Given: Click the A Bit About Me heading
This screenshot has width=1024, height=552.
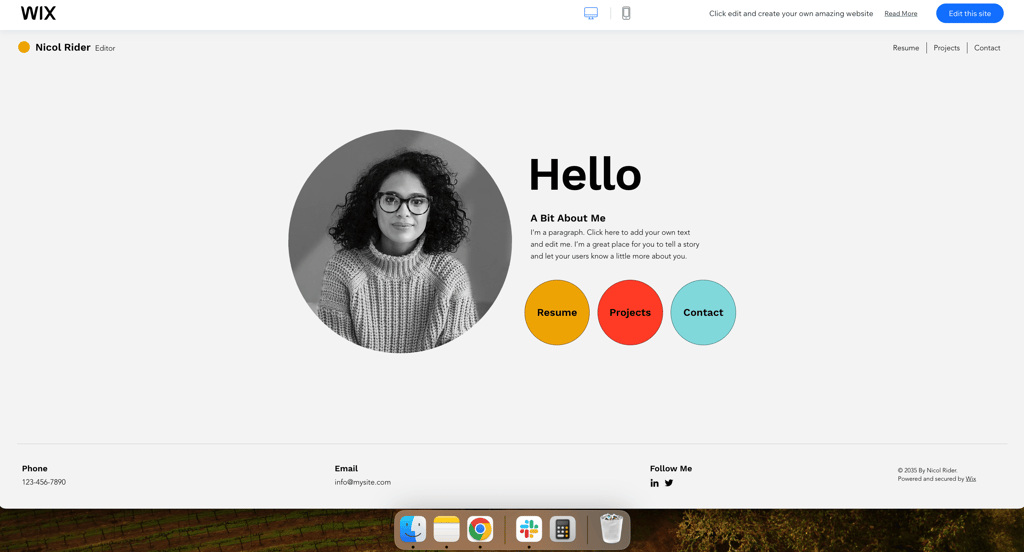Looking at the screenshot, I should [568, 218].
